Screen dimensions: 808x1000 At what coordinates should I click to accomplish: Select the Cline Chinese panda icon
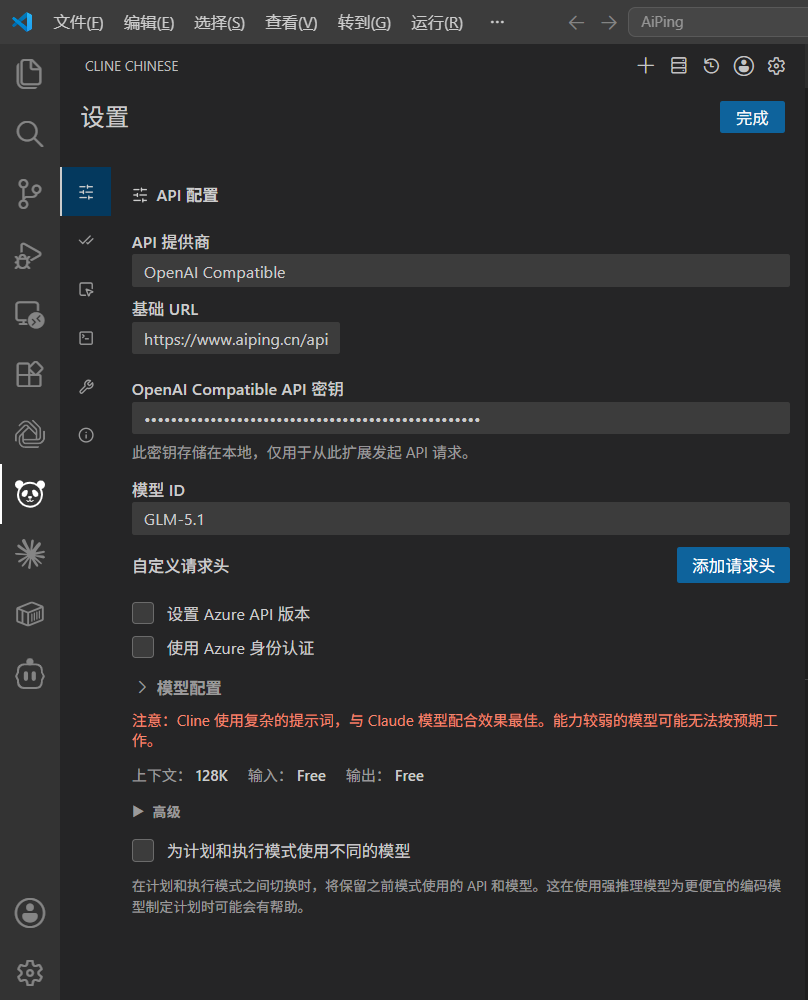pos(29,494)
